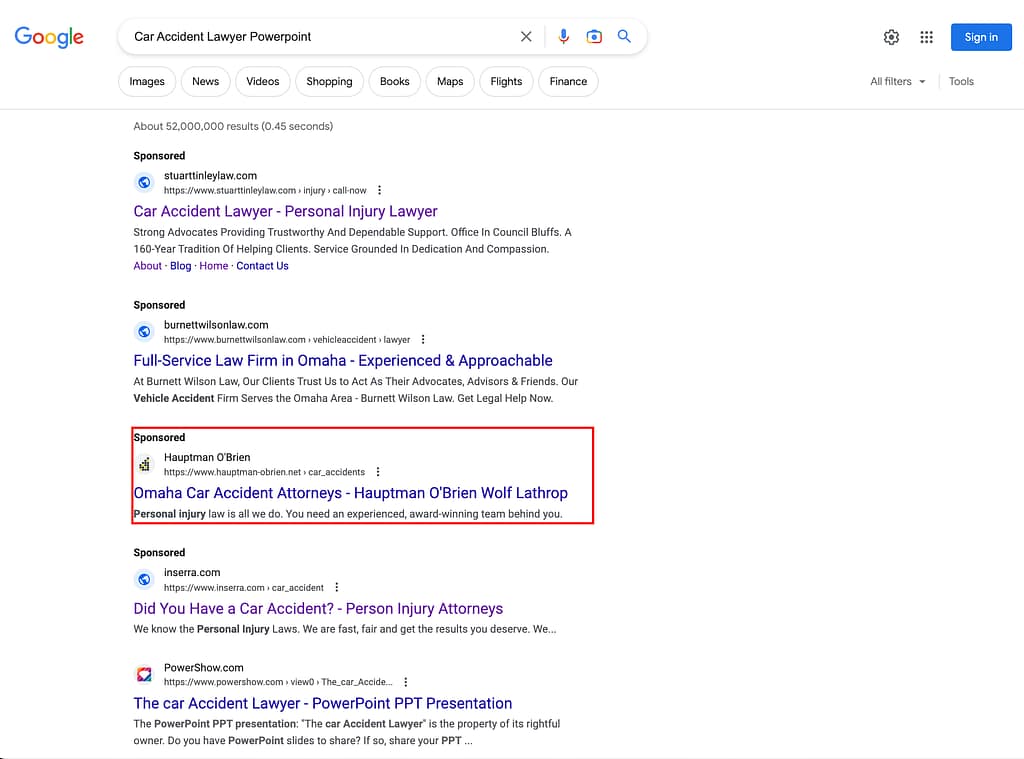This screenshot has width=1024, height=759.
Task: Switch to the Shopping tab
Action: point(329,82)
